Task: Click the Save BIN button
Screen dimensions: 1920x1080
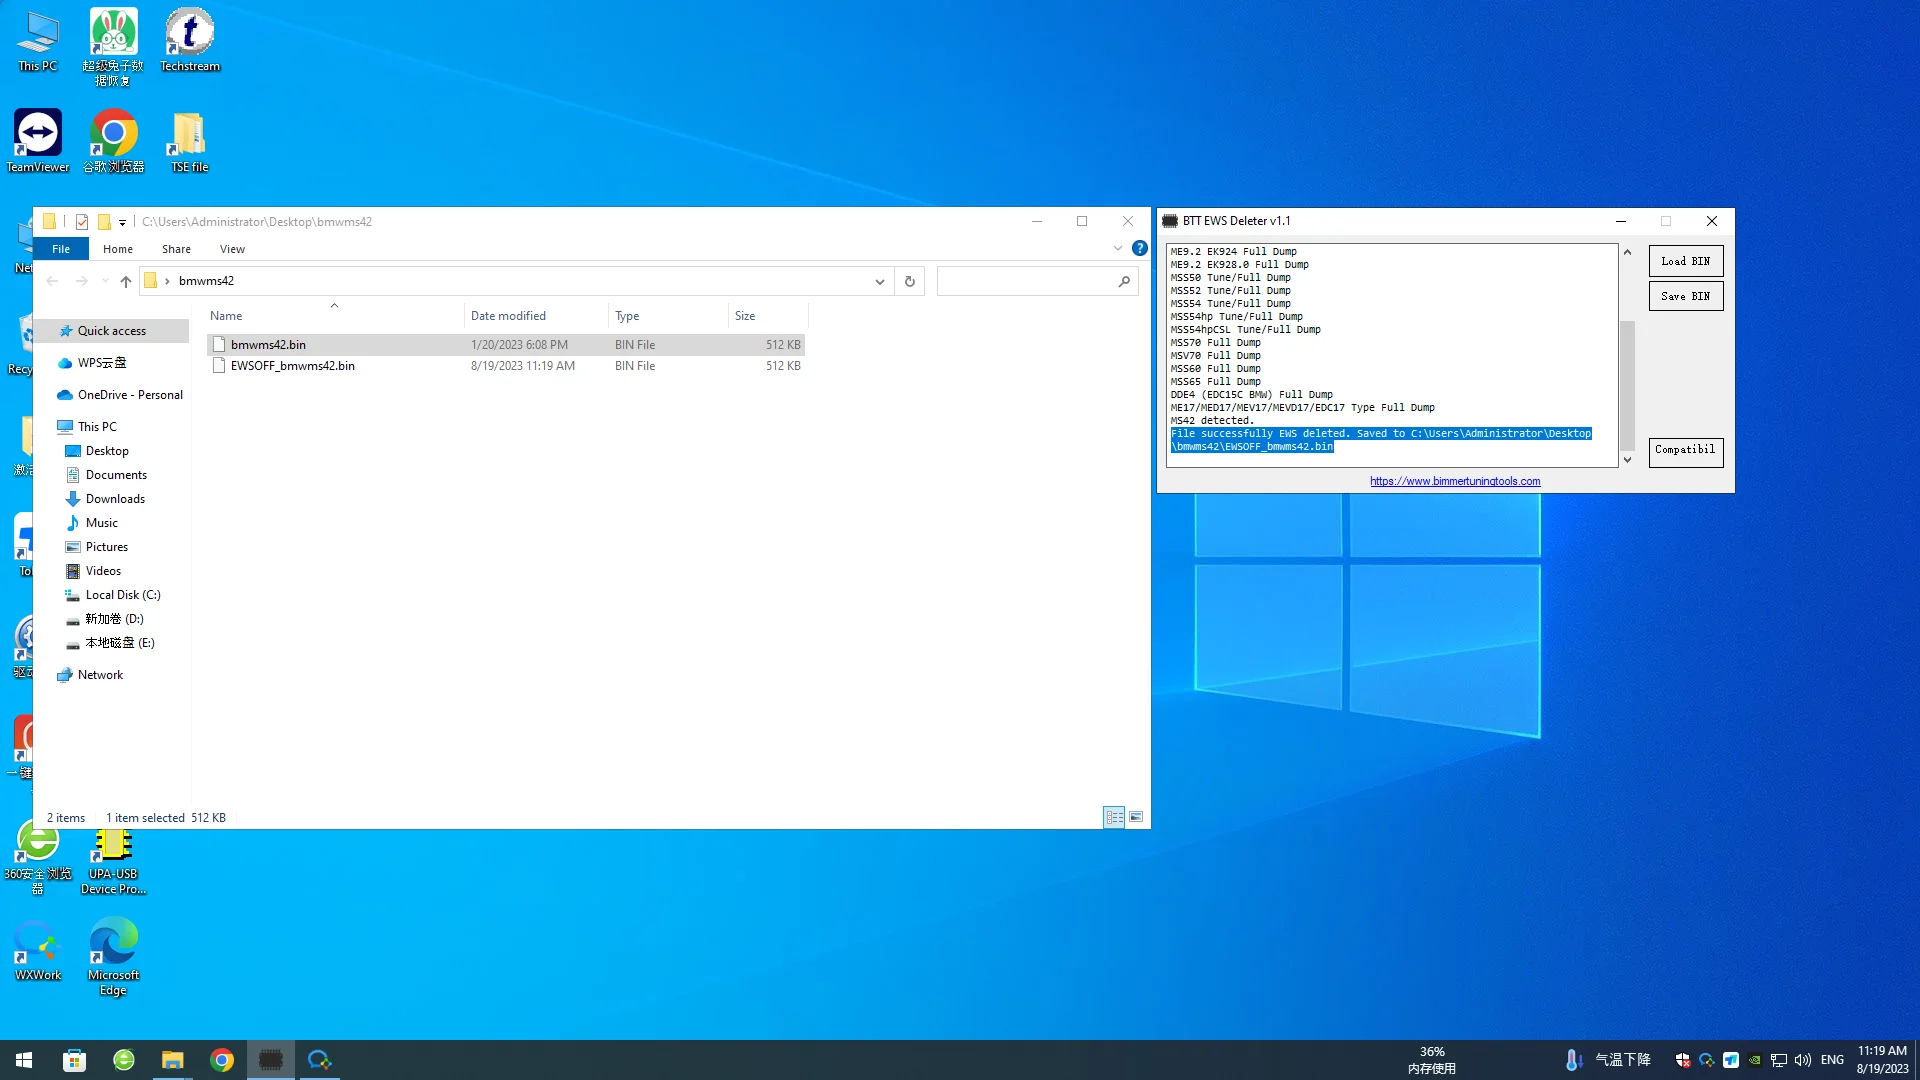Action: coord(1685,295)
